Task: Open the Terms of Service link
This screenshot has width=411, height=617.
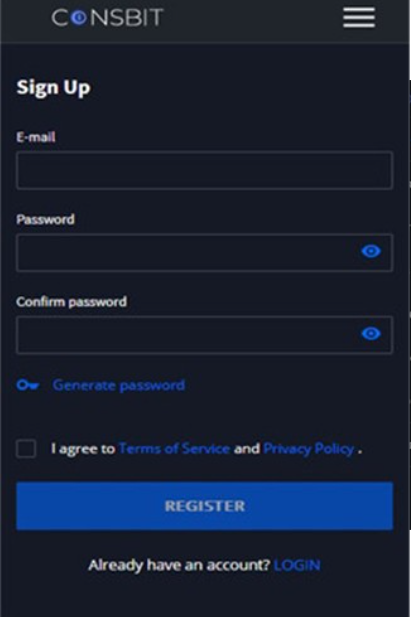Action: [174, 449]
